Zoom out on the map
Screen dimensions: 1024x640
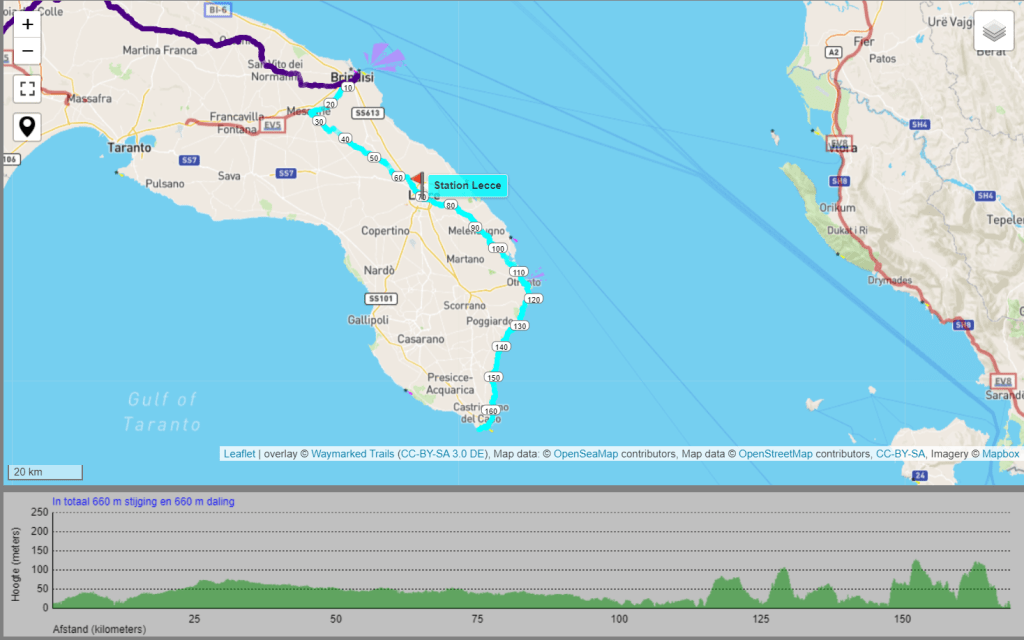pyautogui.click(x=27, y=50)
